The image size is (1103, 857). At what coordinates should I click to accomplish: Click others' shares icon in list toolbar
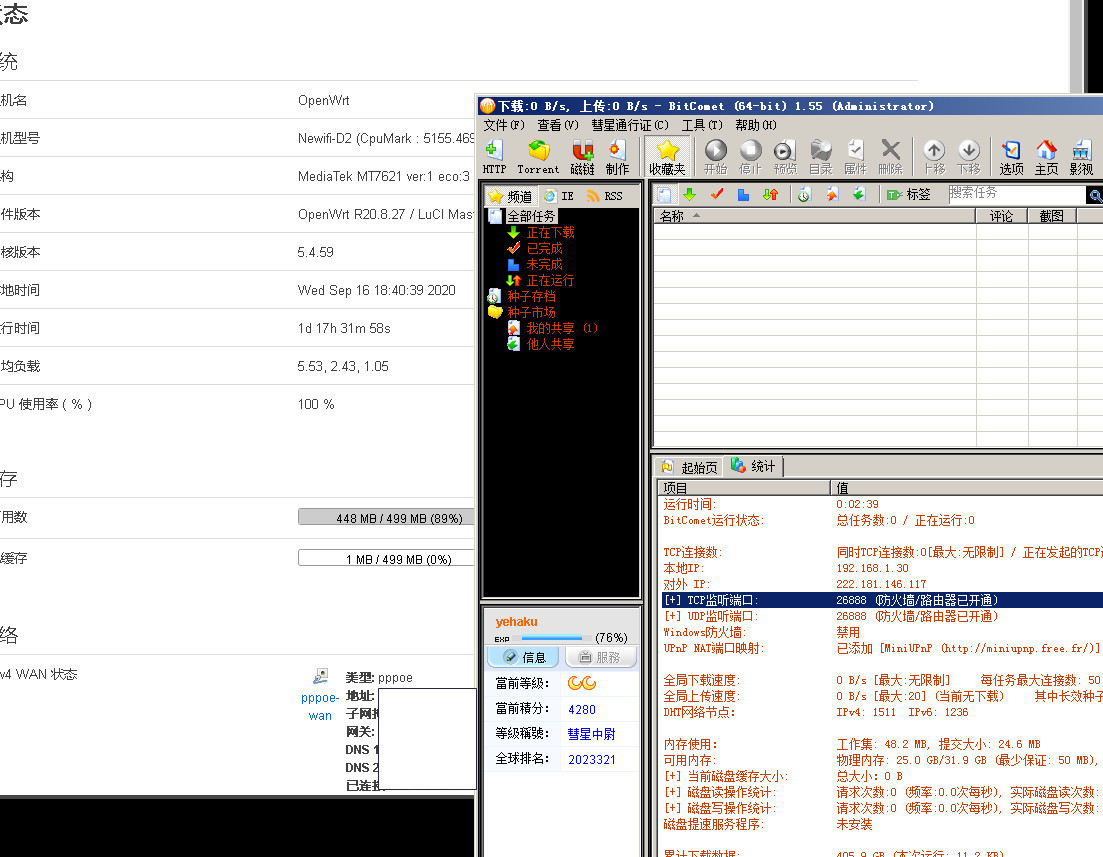point(859,194)
